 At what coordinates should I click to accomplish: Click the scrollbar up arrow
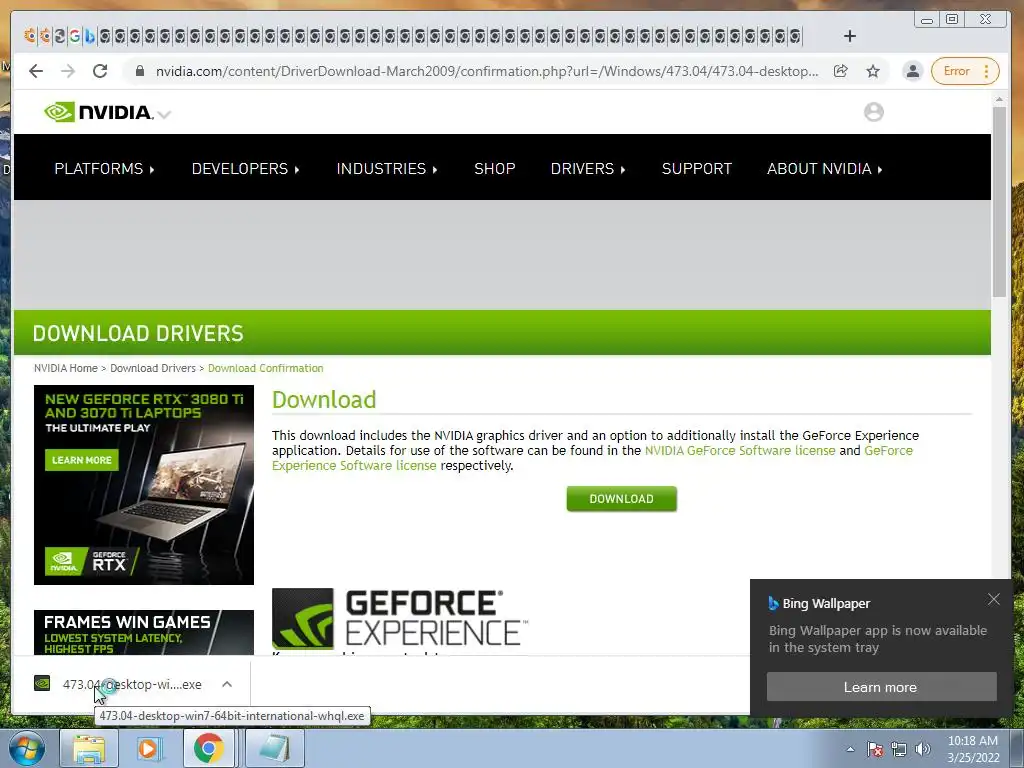999,100
